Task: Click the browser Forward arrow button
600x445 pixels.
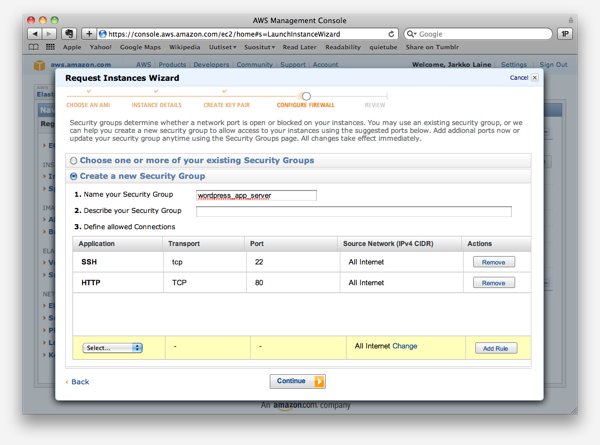Action: (x=51, y=33)
